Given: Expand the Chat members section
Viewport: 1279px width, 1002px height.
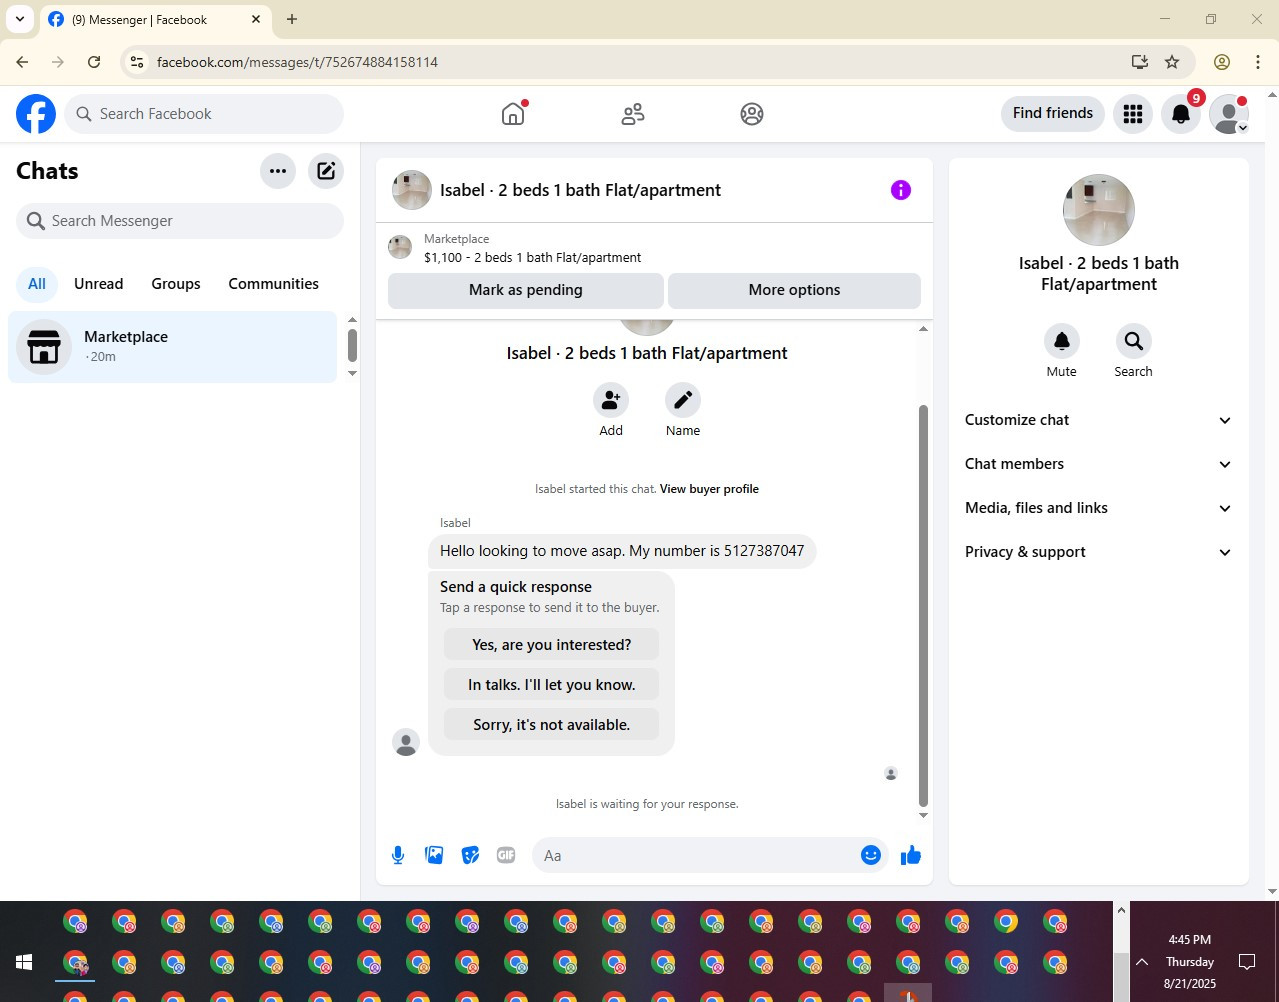Looking at the screenshot, I should point(1099,464).
